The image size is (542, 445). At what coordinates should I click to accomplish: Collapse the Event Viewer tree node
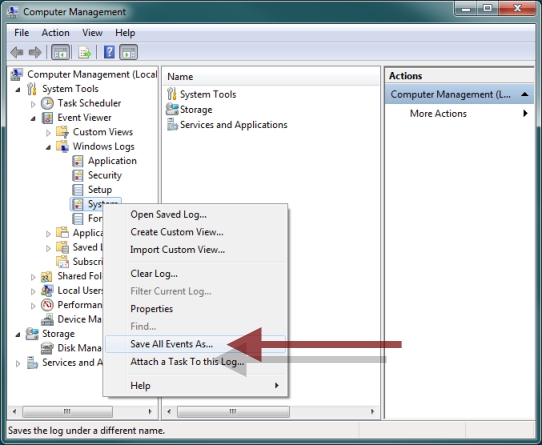pyautogui.click(x=33, y=118)
